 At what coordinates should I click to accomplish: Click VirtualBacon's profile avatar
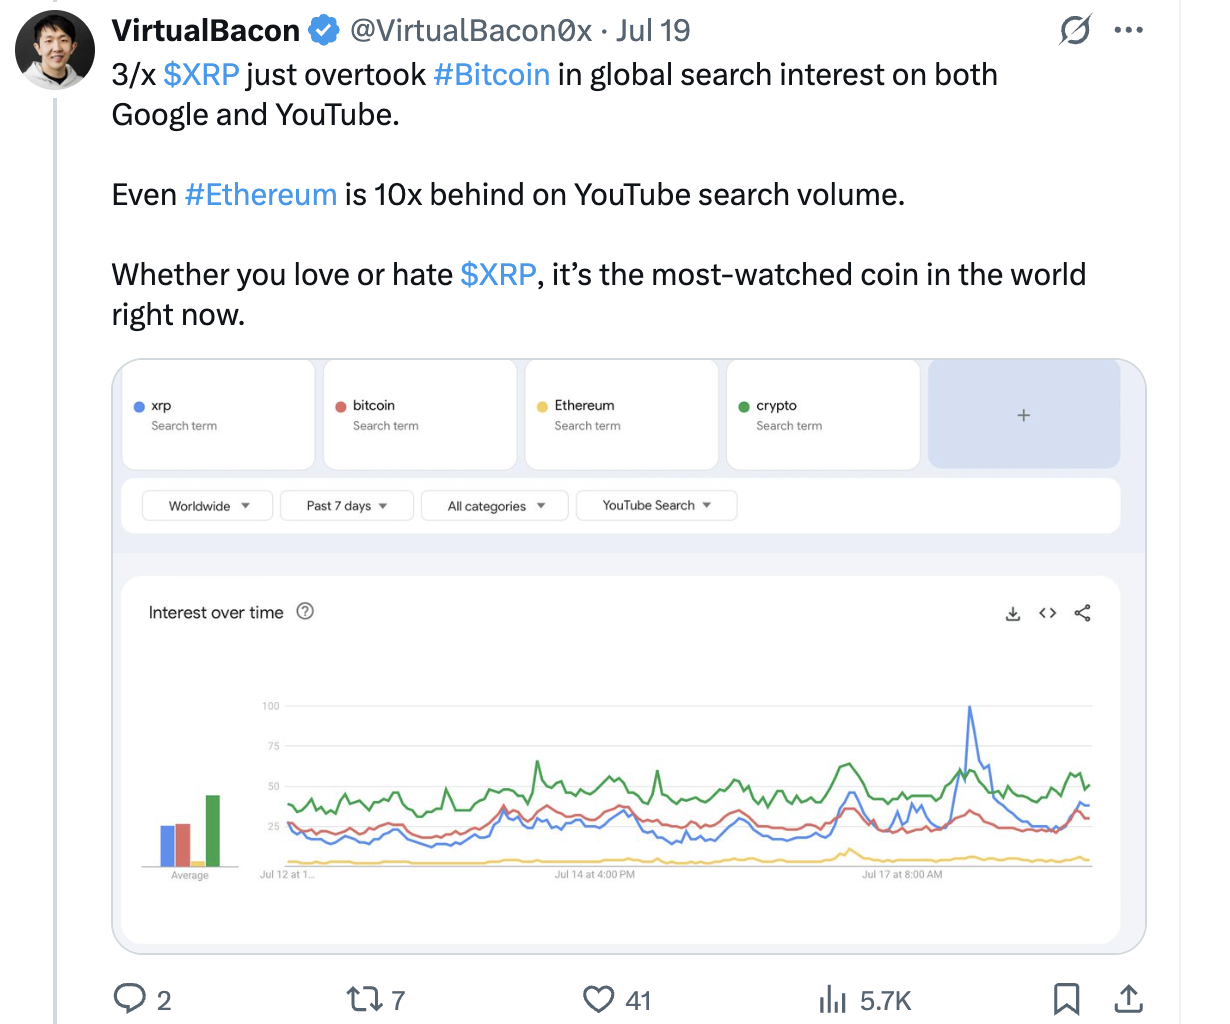55,50
